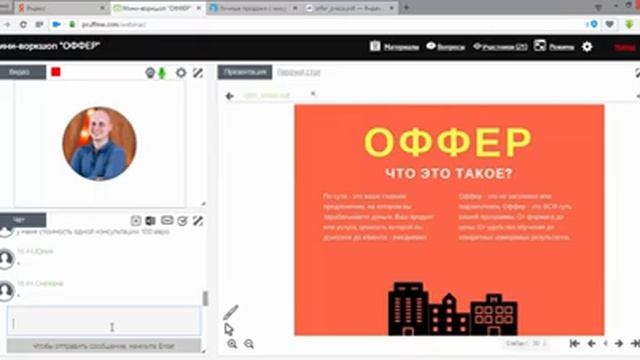Select the Chat panel tab
640x360 pixels.
pos(23,220)
